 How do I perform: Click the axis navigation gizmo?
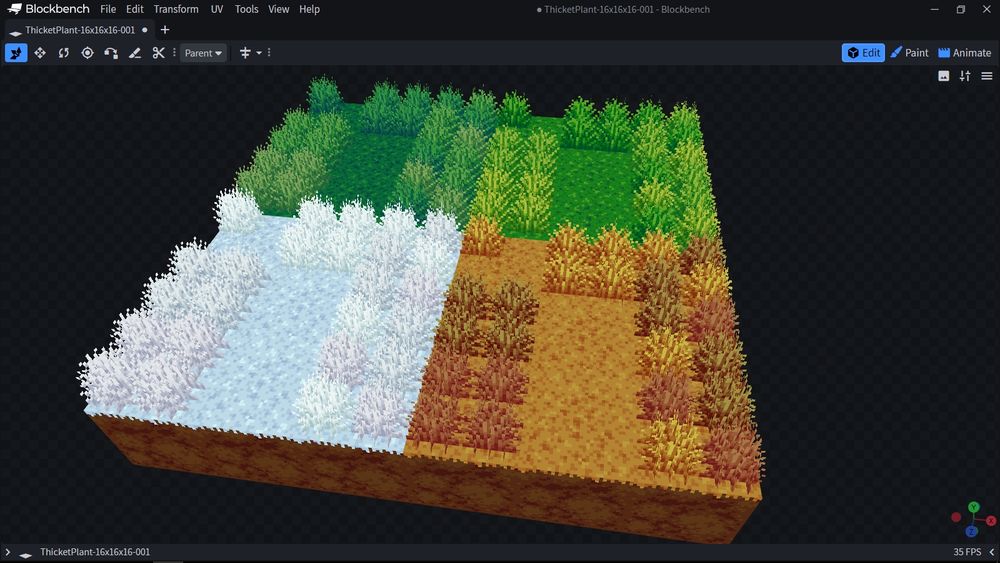point(973,519)
